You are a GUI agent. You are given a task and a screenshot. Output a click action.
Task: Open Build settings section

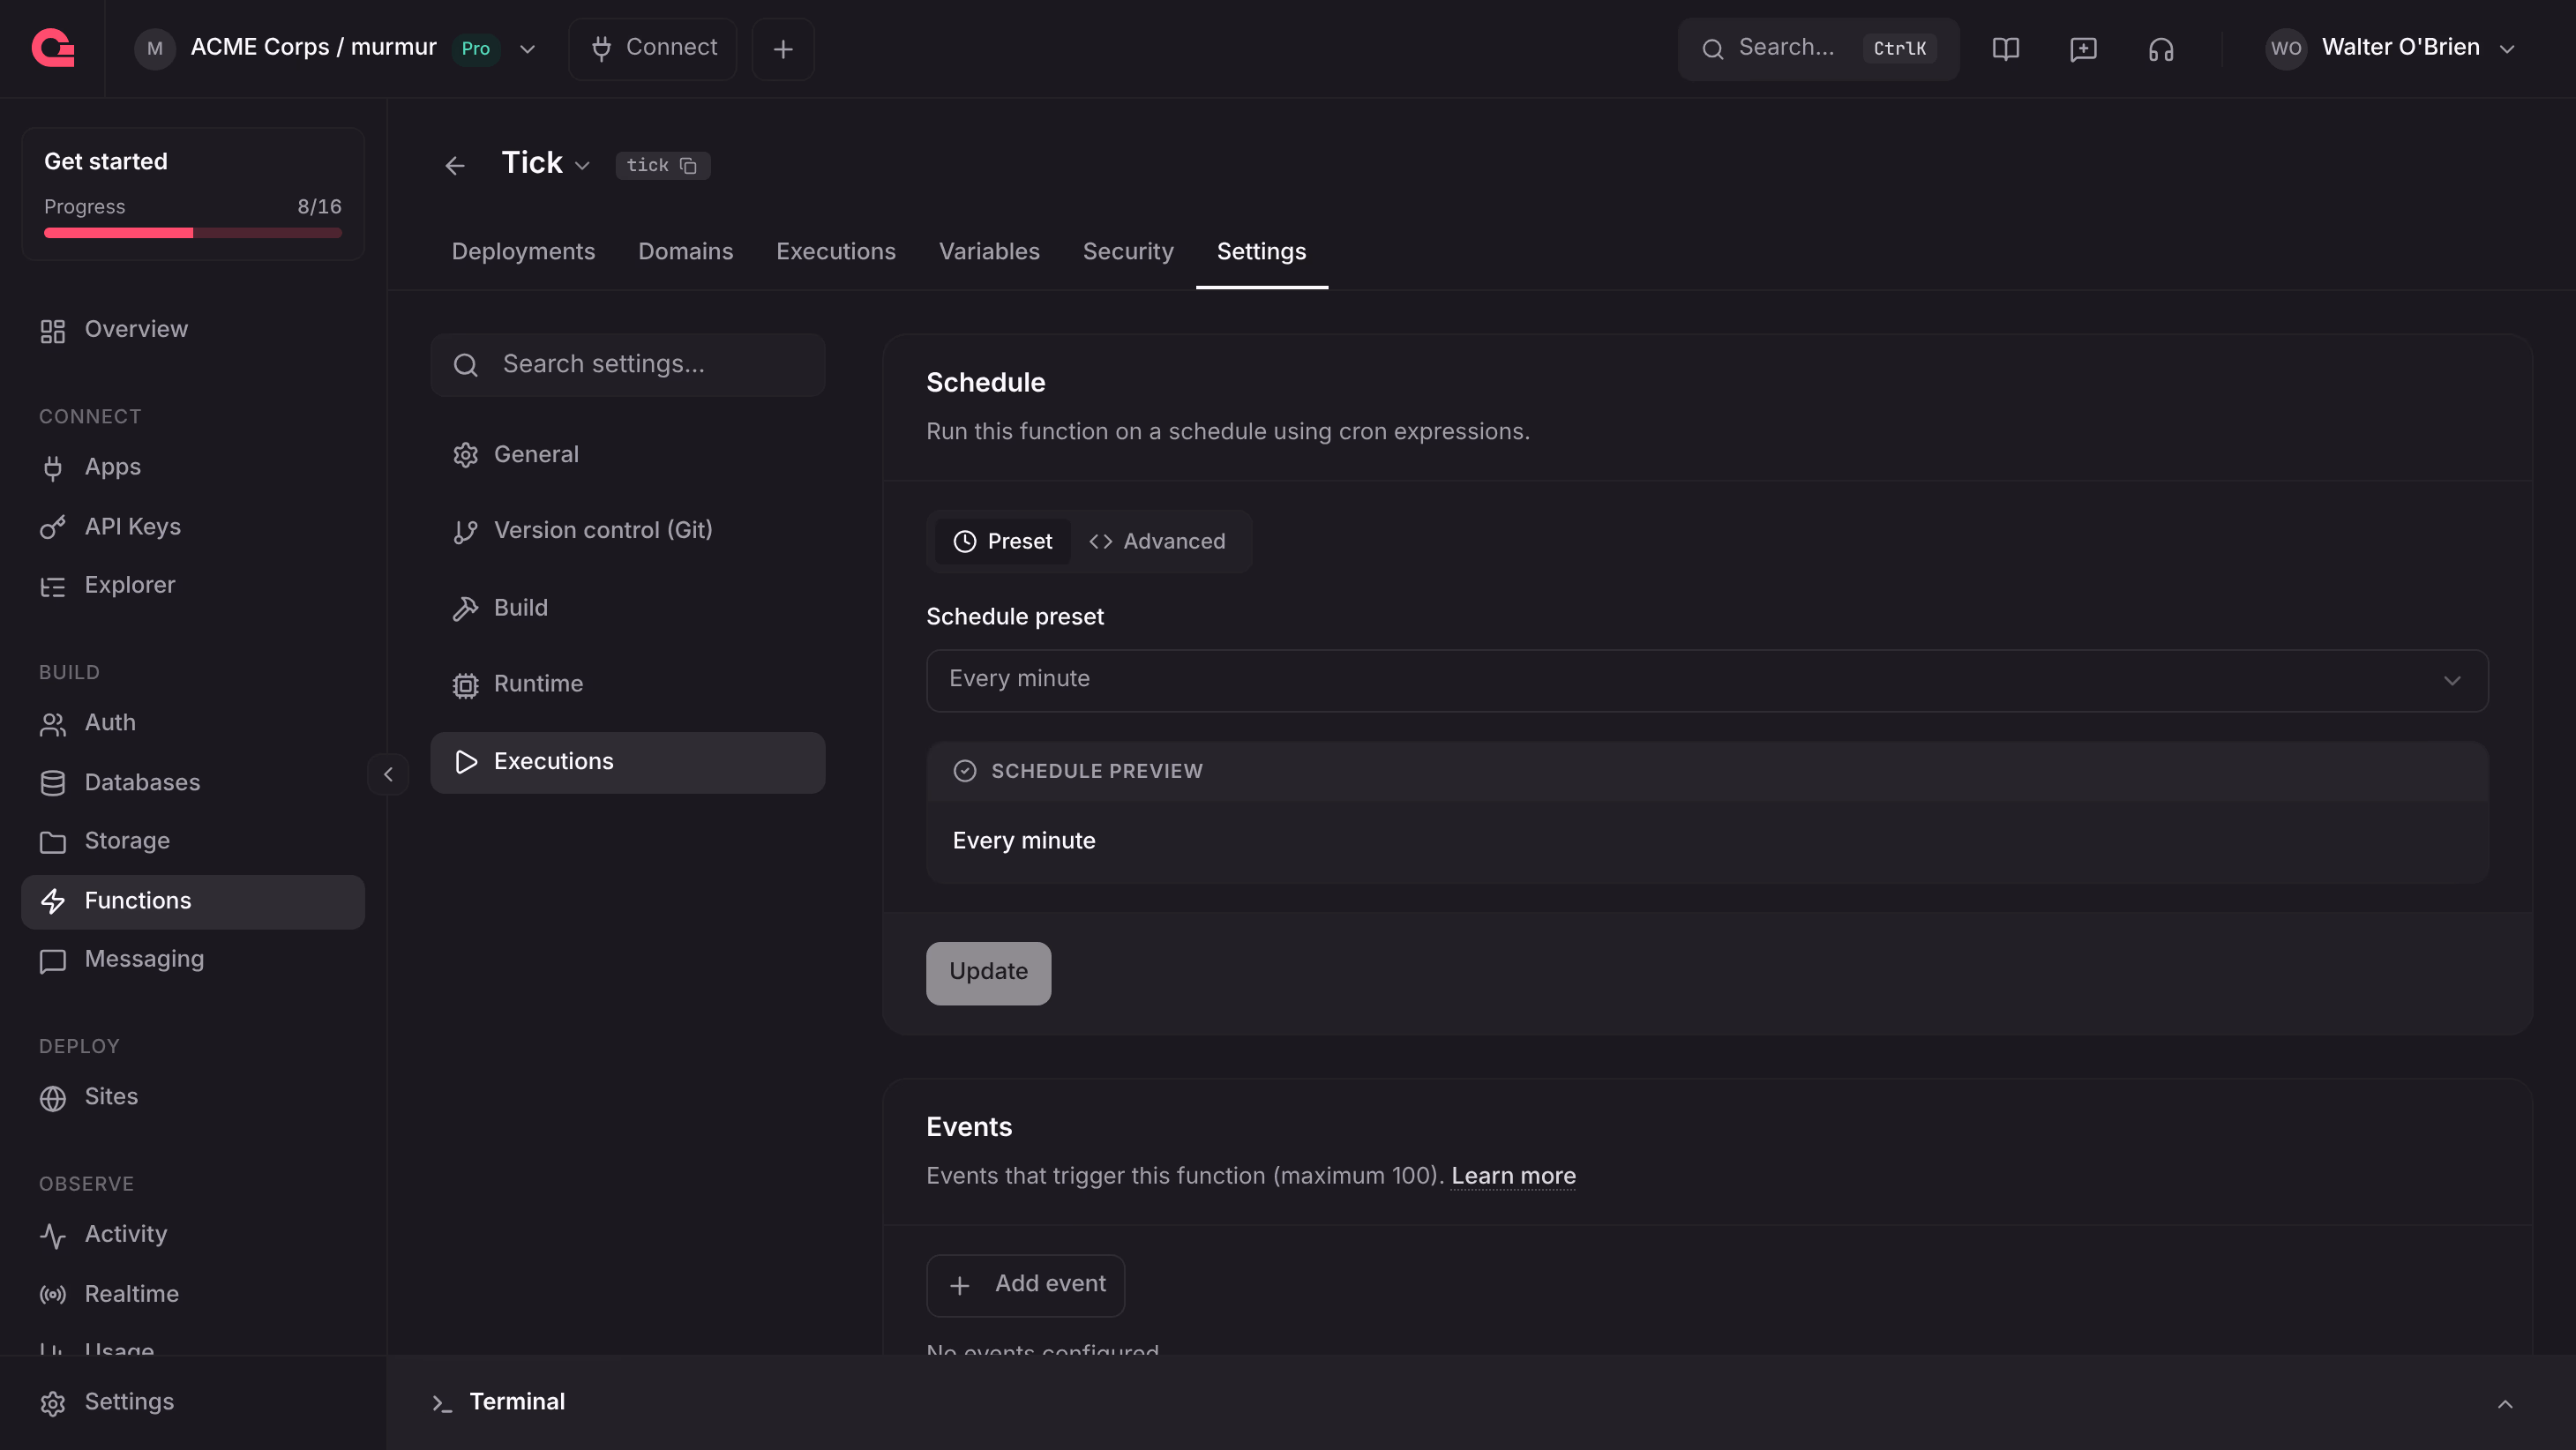pos(628,608)
